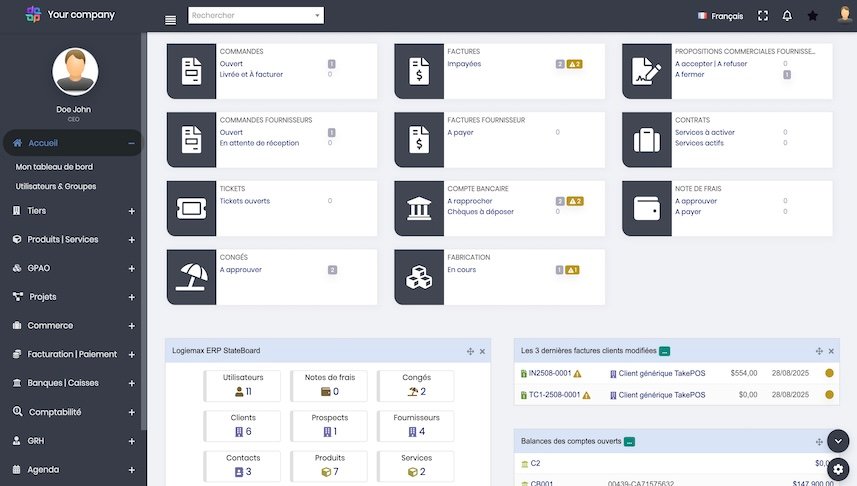Toggle the hamburger sidebar menu icon
The width and height of the screenshot is (857, 486).
(170, 19)
